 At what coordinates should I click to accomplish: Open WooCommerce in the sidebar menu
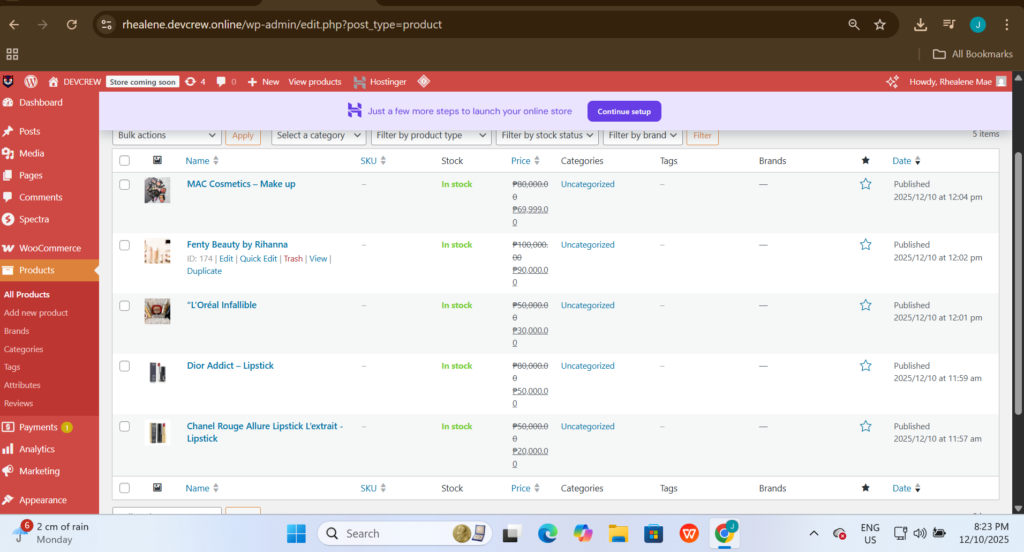49,248
